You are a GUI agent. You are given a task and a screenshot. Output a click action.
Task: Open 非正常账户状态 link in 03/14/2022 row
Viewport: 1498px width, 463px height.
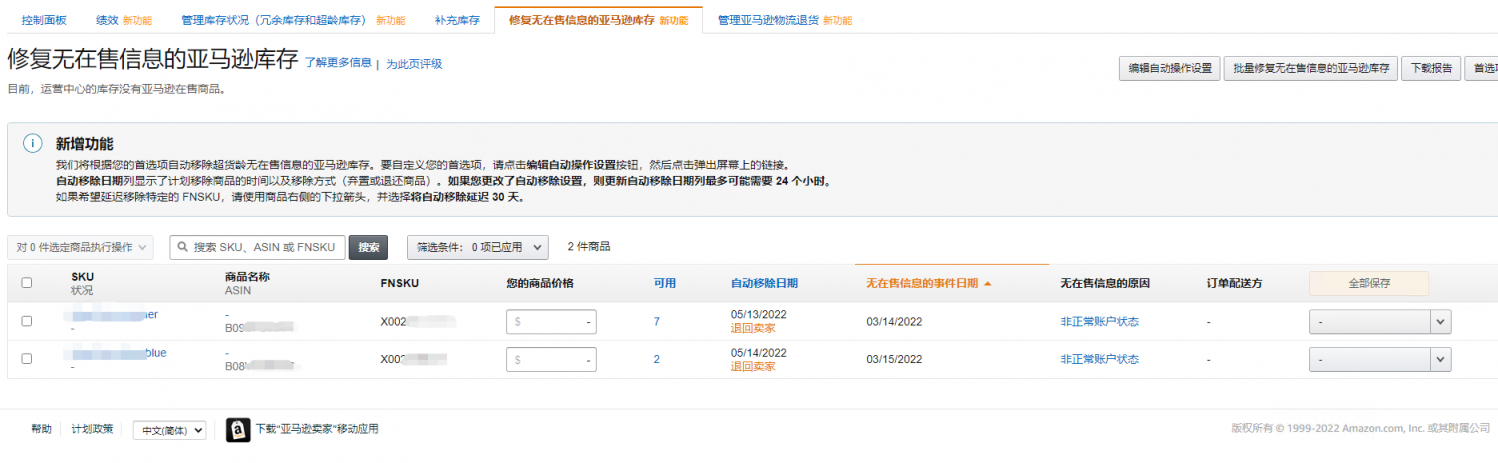1099,321
